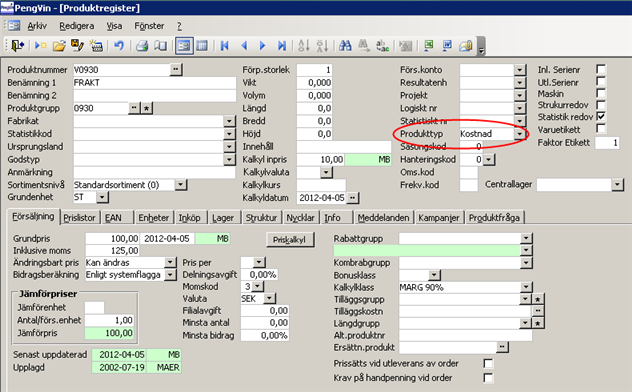Switch to the Prislistor tab
The width and height of the screenshot is (632, 392).
79,218
